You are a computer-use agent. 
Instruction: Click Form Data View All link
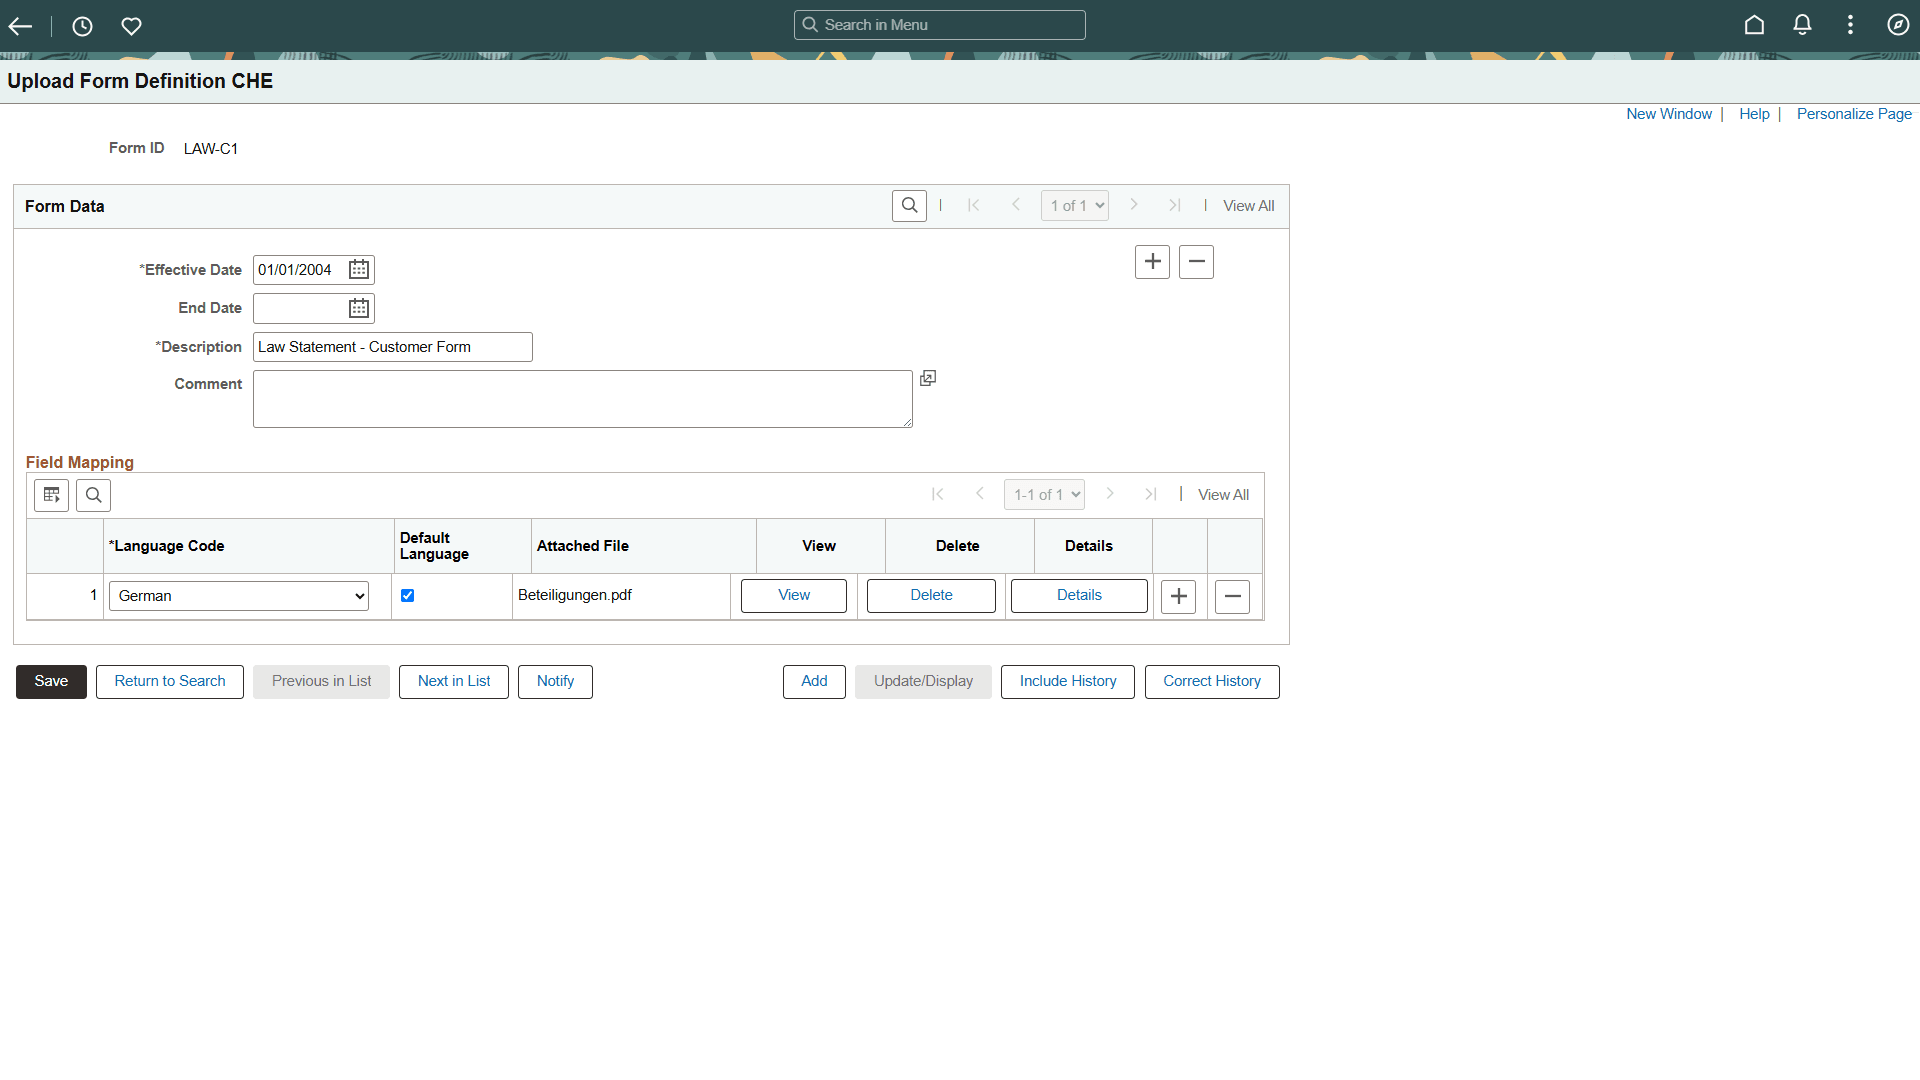1248,206
